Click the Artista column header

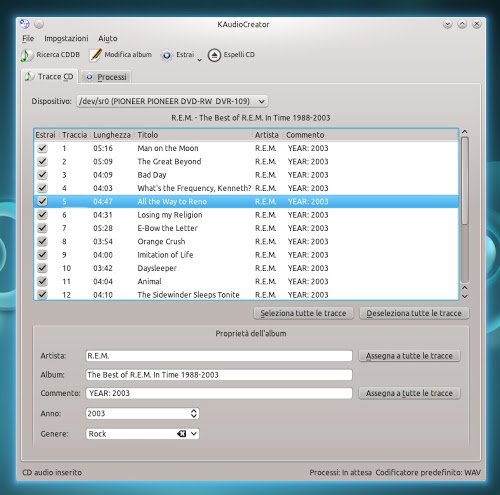[267, 135]
